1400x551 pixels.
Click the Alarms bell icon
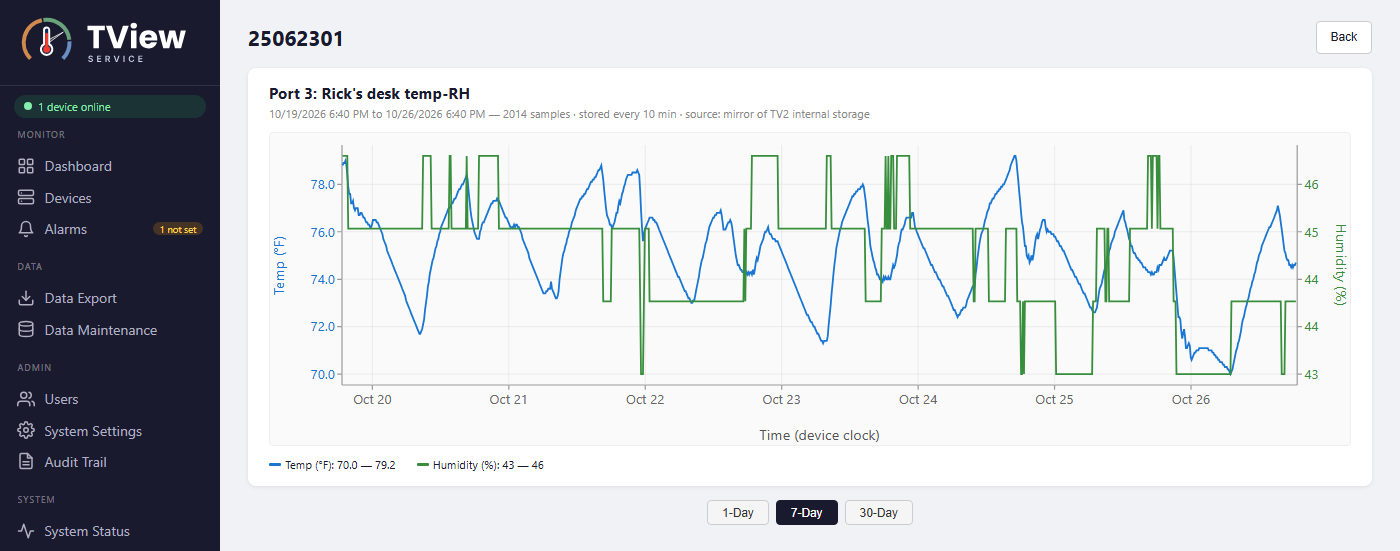[x=26, y=229]
